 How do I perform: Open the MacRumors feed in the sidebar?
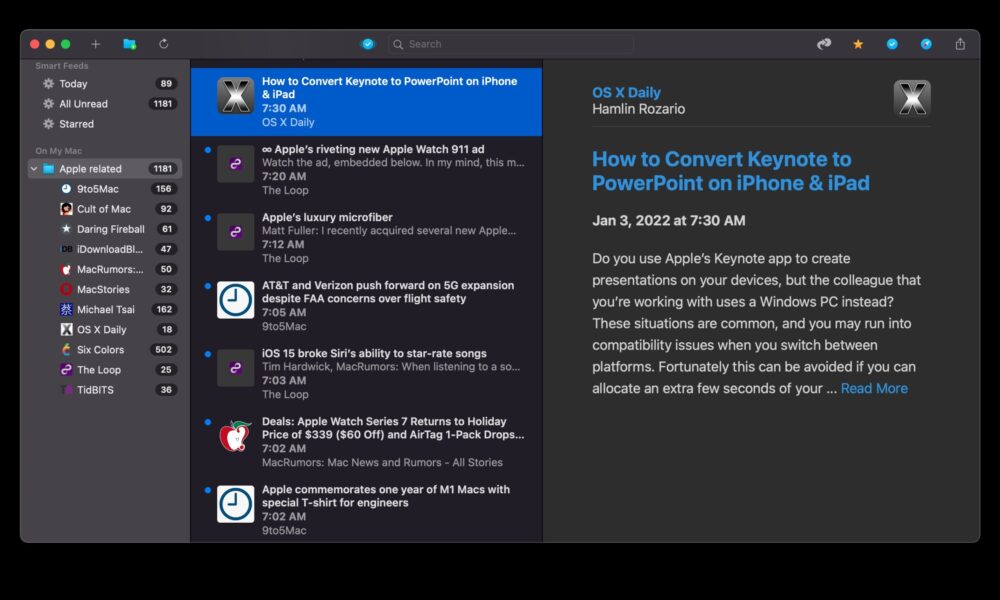coord(105,269)
